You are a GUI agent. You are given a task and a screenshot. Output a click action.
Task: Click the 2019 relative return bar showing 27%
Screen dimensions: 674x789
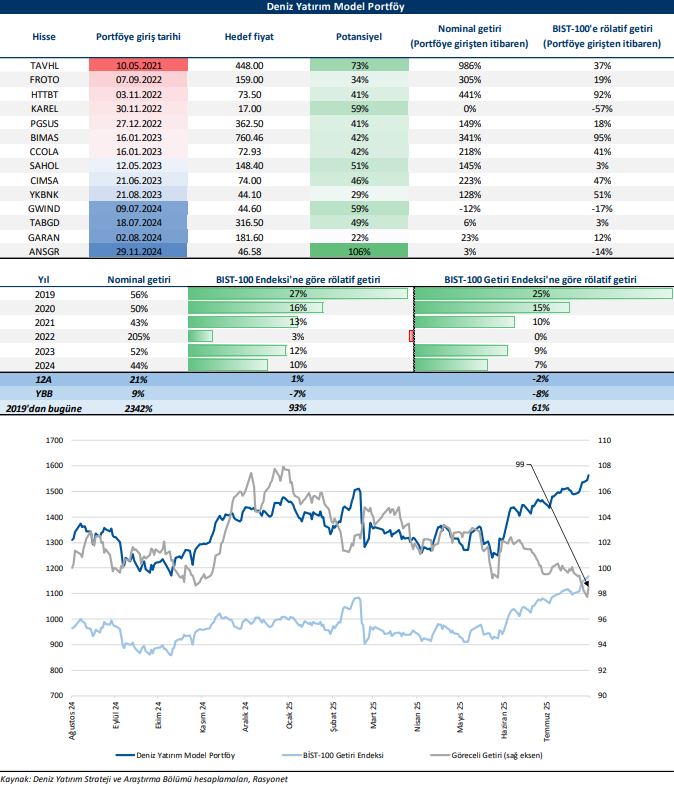click(297, 294)
